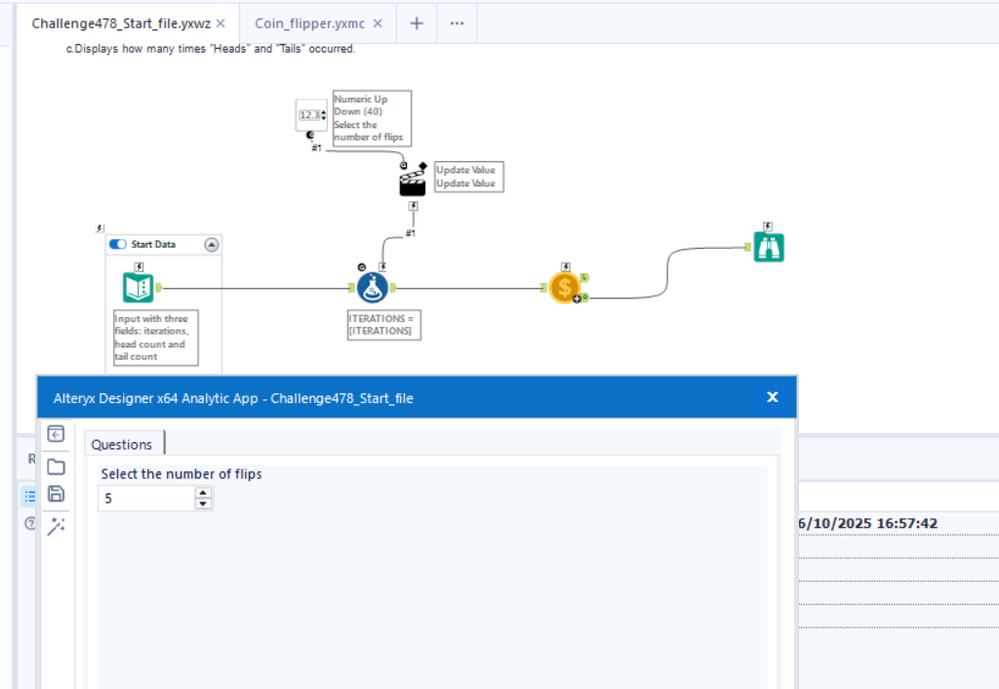Click the Analytic App dialog title bar text
This screenshot has width=999, height=689.
click(x=233, y=398)
